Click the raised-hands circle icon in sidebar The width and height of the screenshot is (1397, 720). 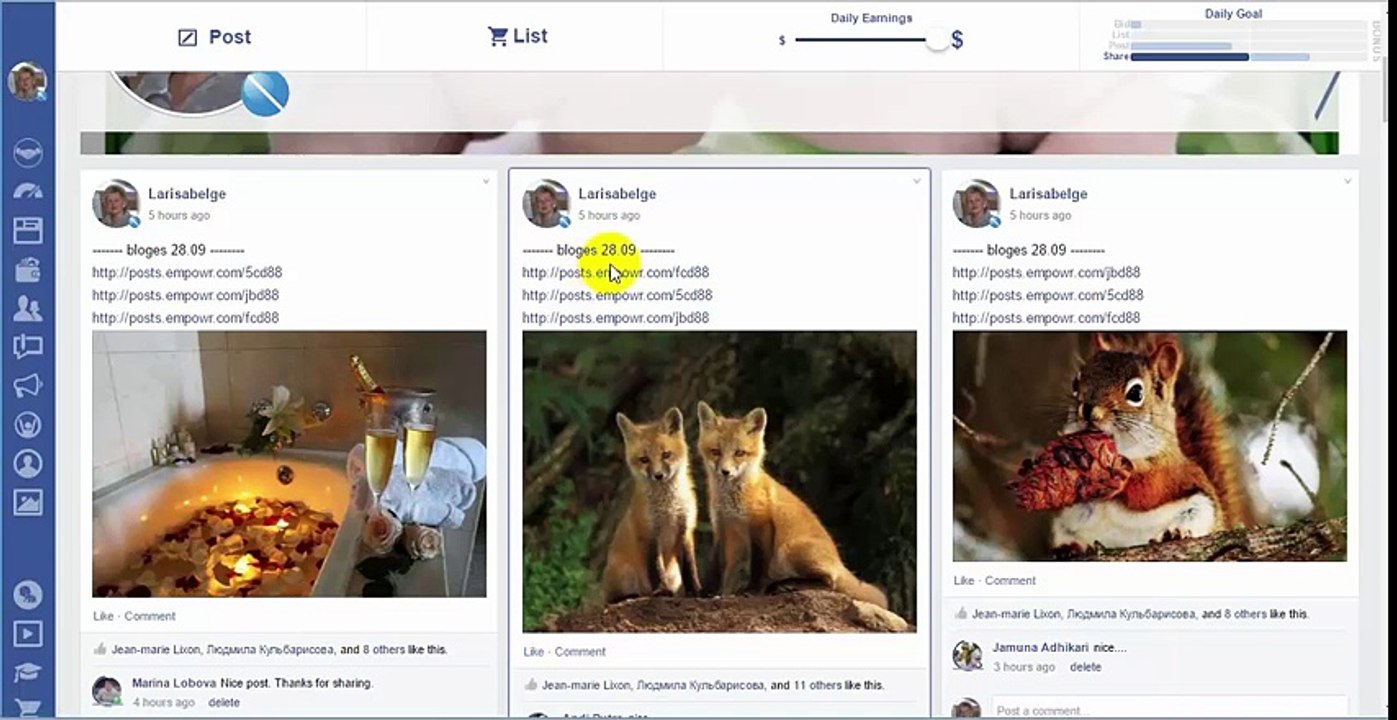pyautogui.click(x=27, y=425)
